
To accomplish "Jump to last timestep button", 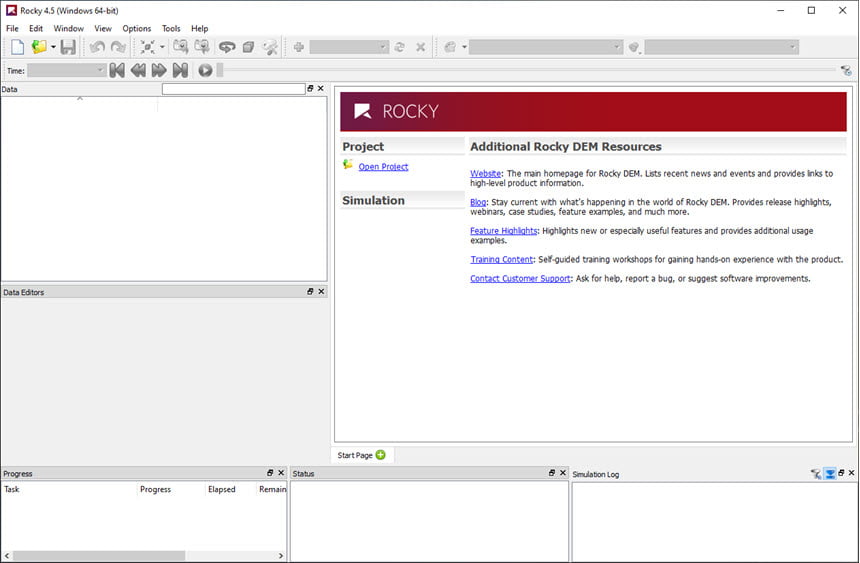I will [x=180, y=70].
